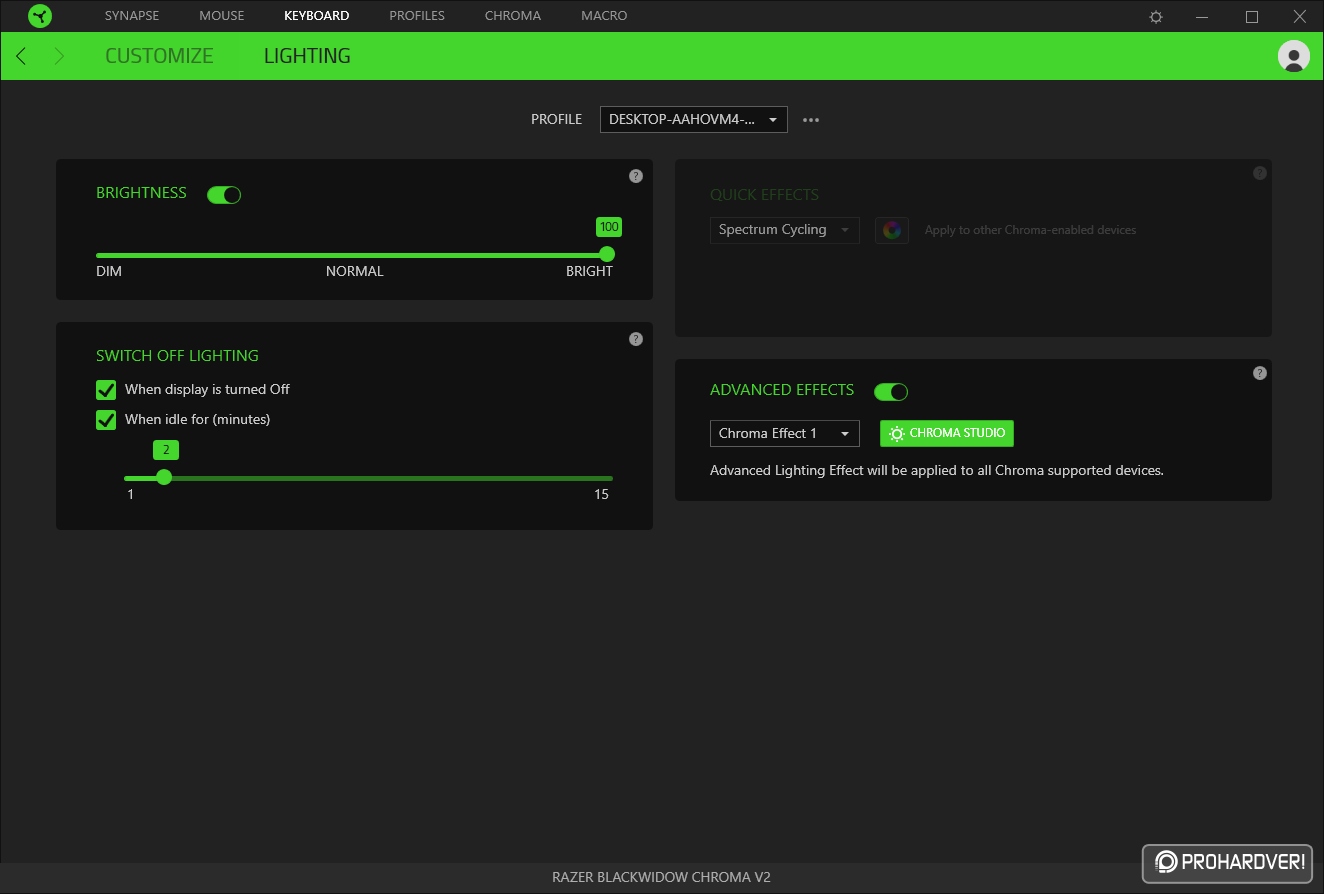Viewport: 1324px width, 894px height.
Task: Switch to the Mouse tab
Action: pos(222,16)
